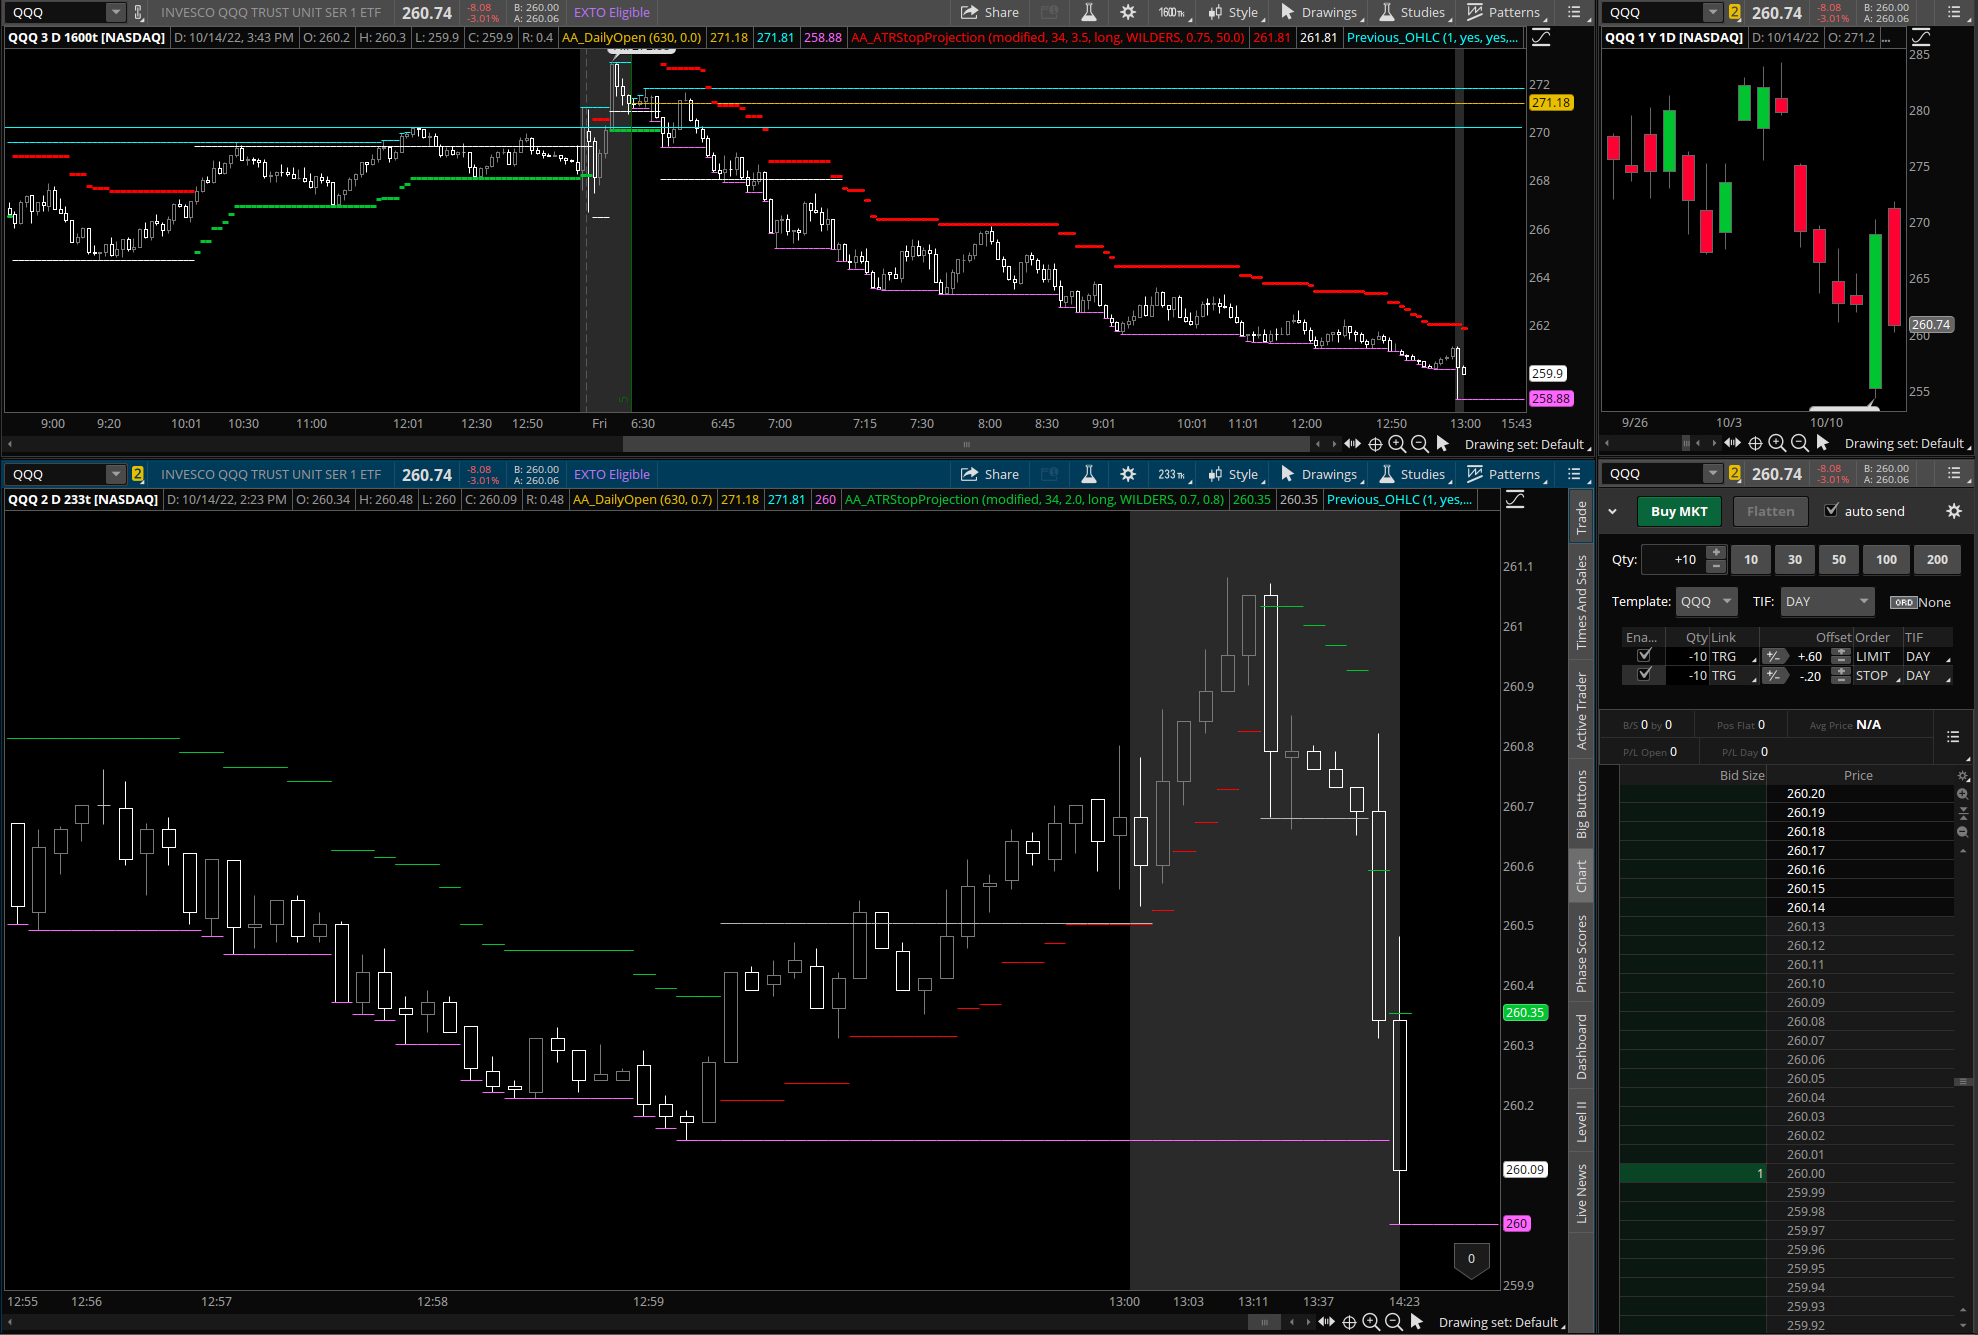Click the Flatten button

tap(1770, 511)
